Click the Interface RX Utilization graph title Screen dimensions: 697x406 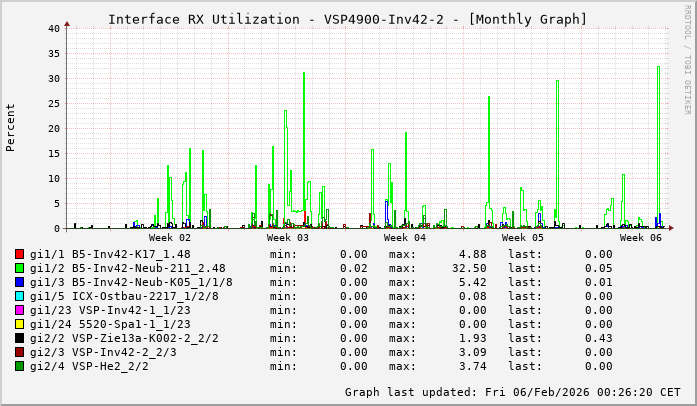pyautogui.click(x=347, y=19)
